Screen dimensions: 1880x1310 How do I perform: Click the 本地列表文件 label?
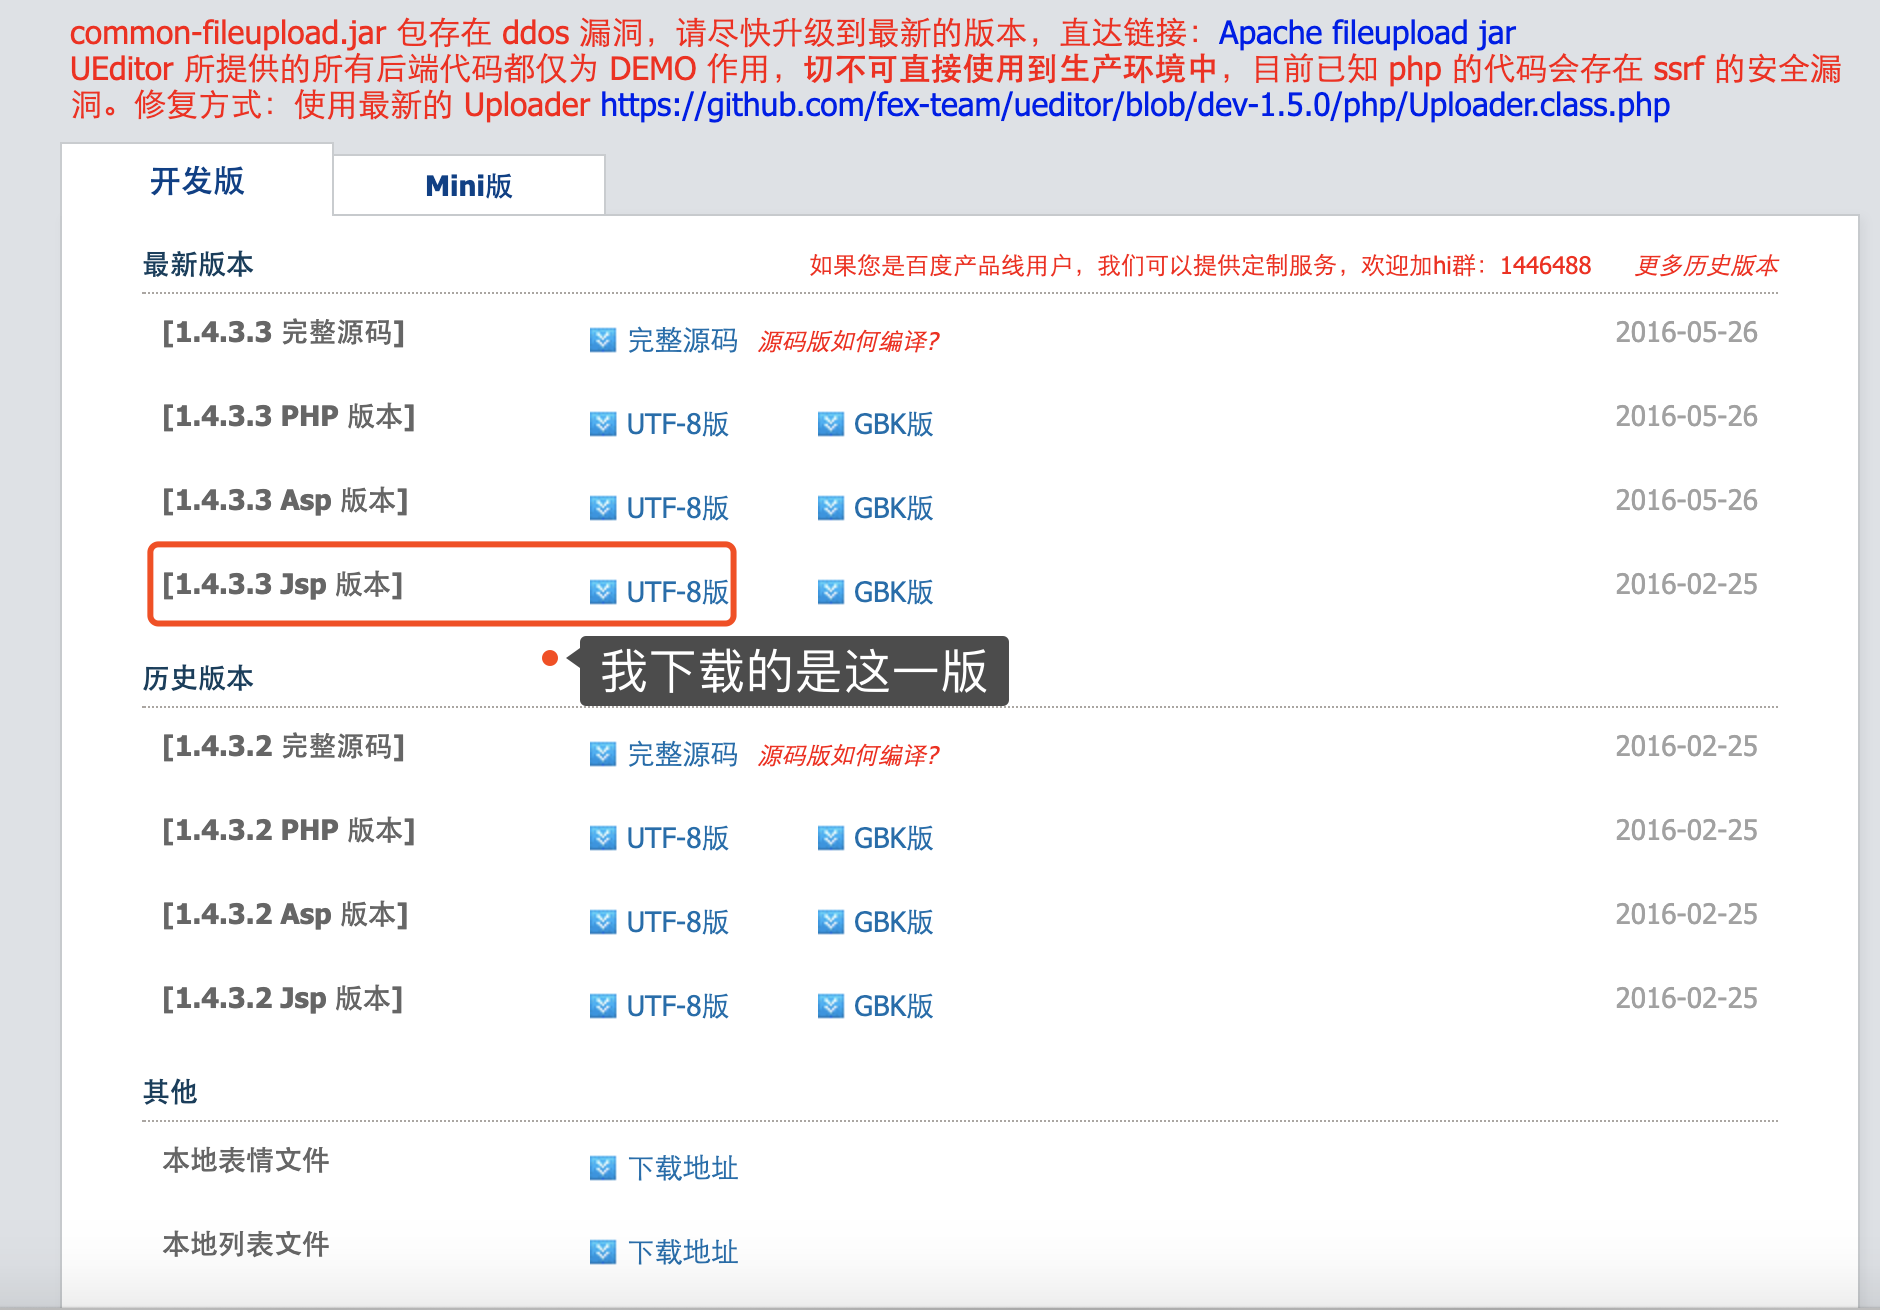coord(246,1244)
